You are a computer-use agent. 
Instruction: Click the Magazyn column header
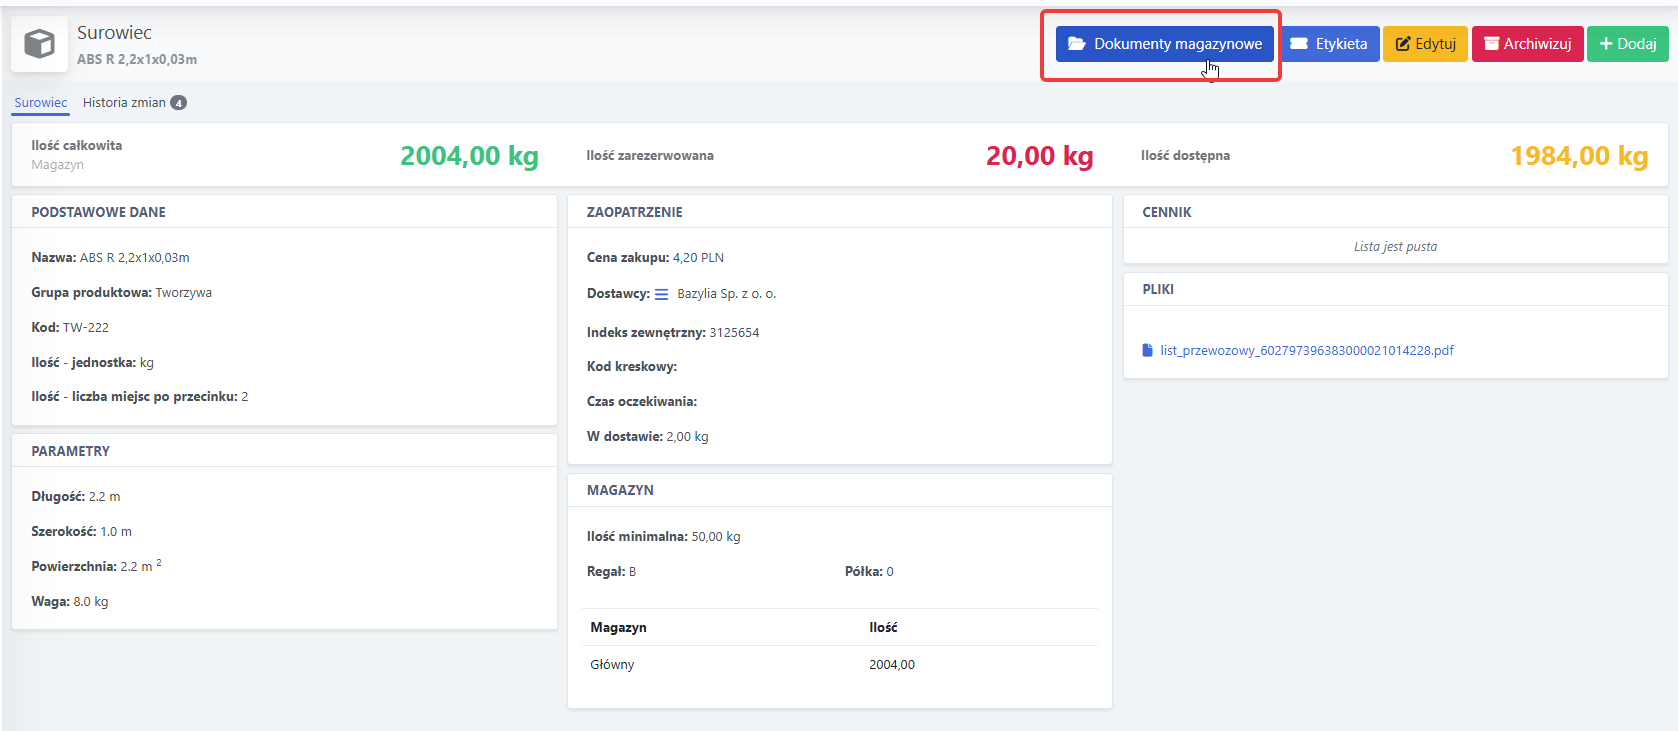[x=618, y=628]
